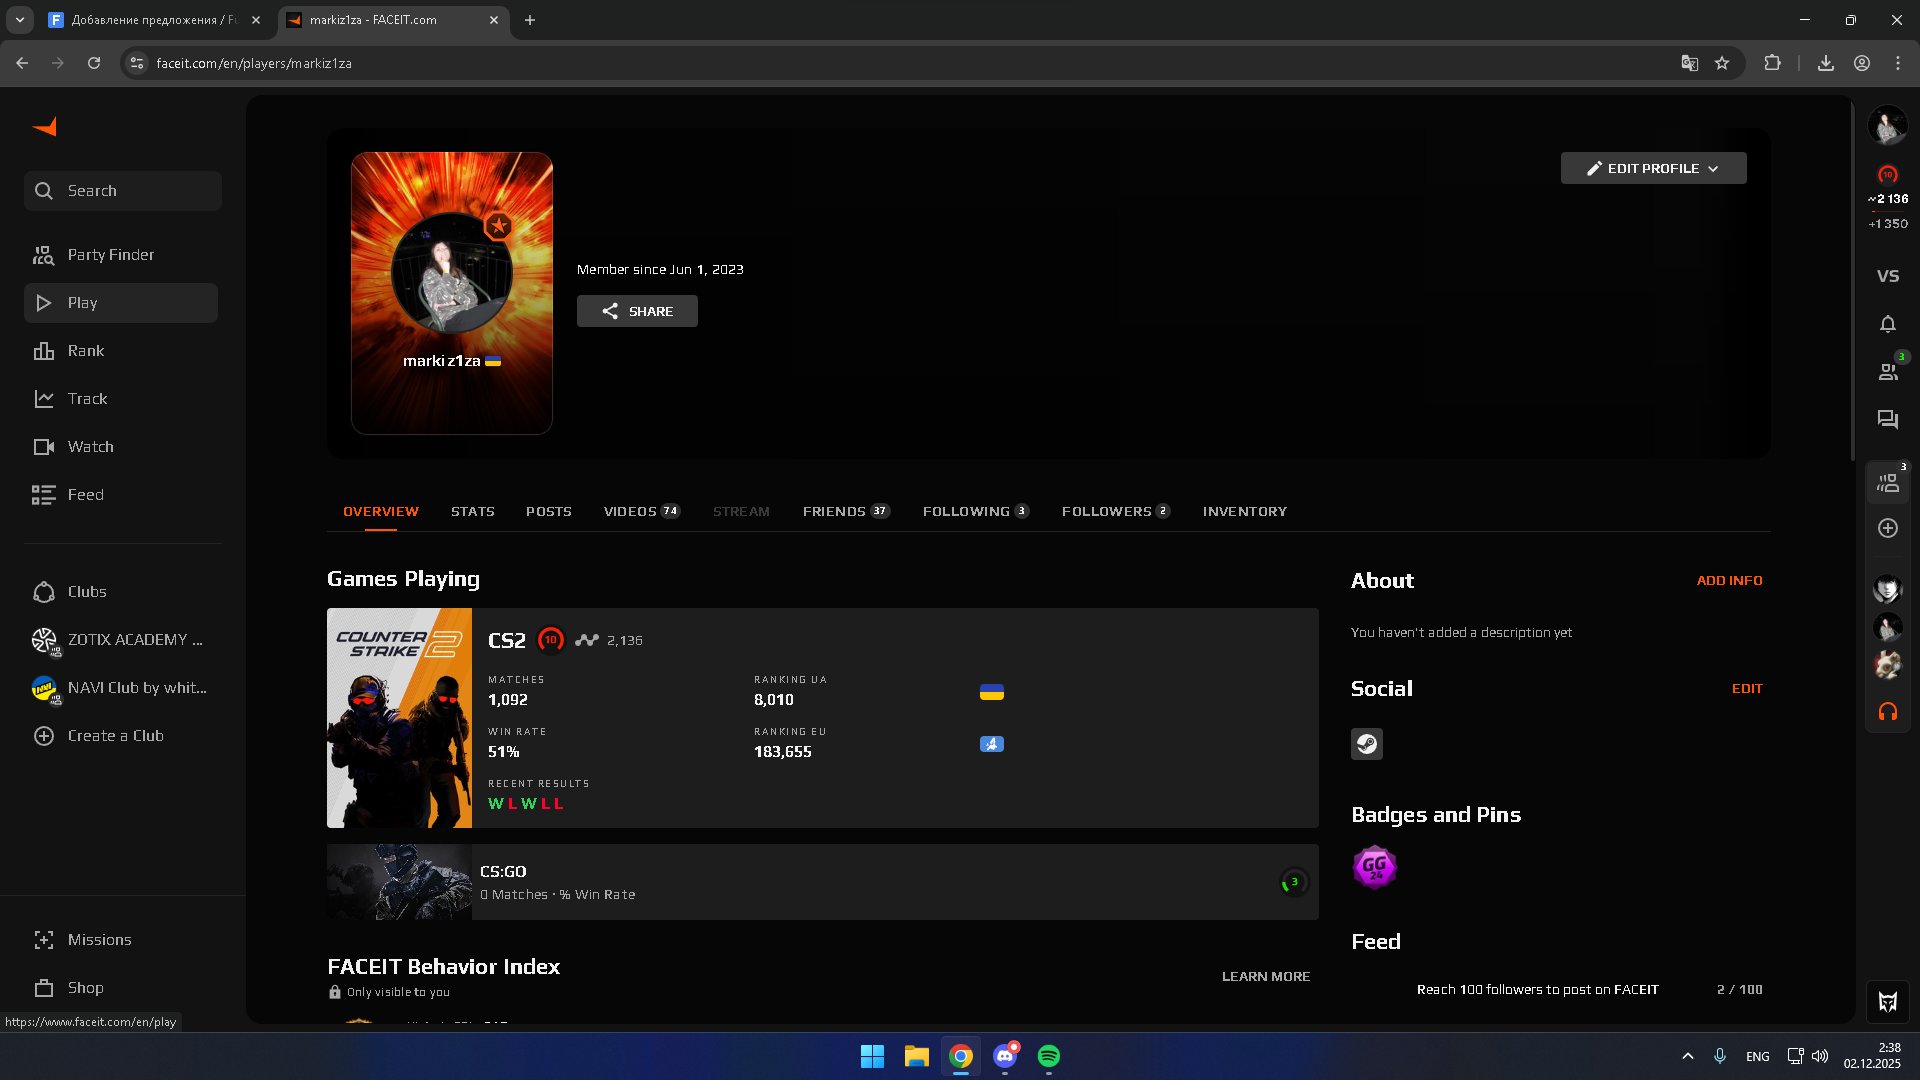Click the VS matchmaking icon

pyautogui.click(x=1887, y=276)
